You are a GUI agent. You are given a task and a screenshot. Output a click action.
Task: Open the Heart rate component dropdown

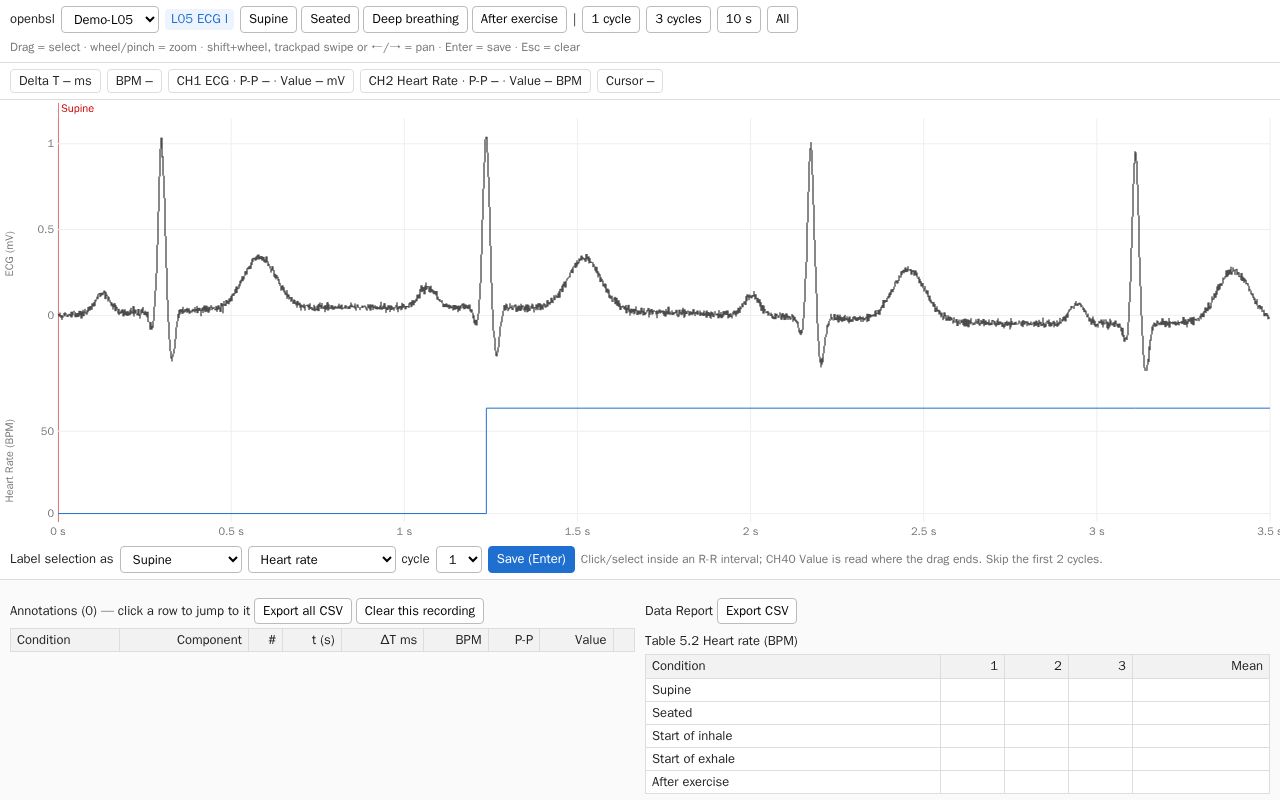pyautogui.click(x=322, y=559)
